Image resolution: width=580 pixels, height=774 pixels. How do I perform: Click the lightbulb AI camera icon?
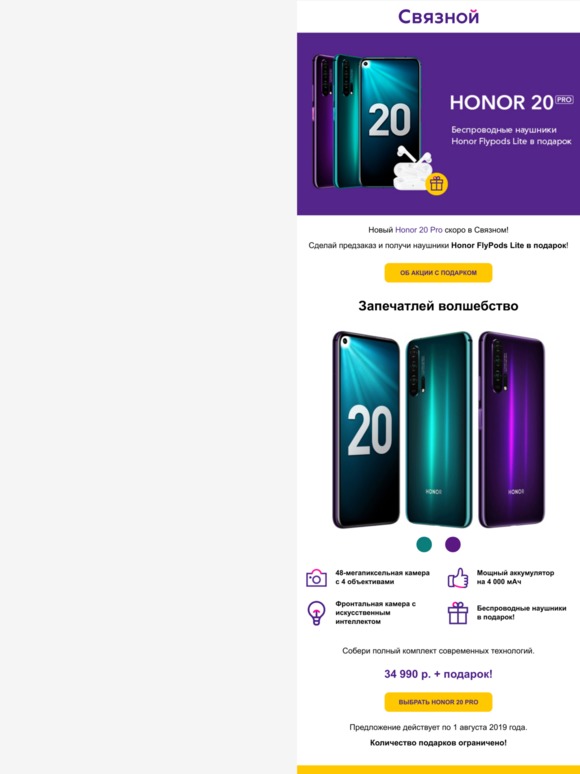[x=316, y=613]
